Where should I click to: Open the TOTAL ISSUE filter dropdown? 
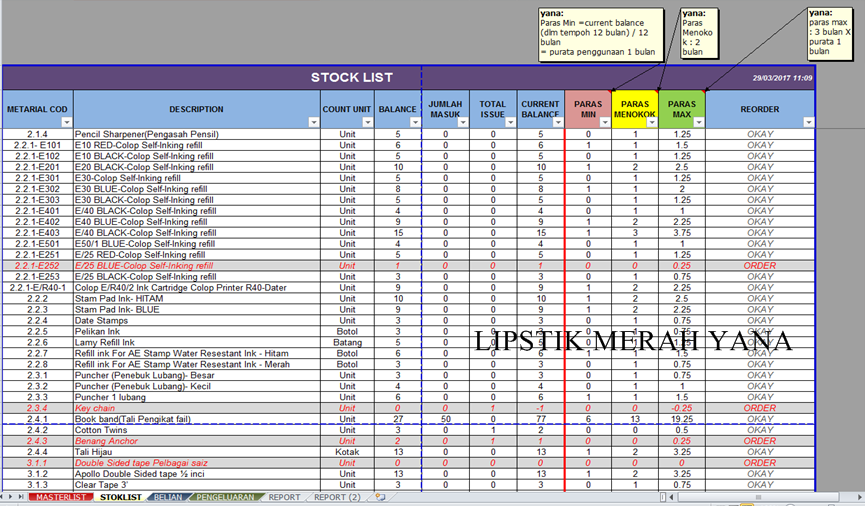510,122
